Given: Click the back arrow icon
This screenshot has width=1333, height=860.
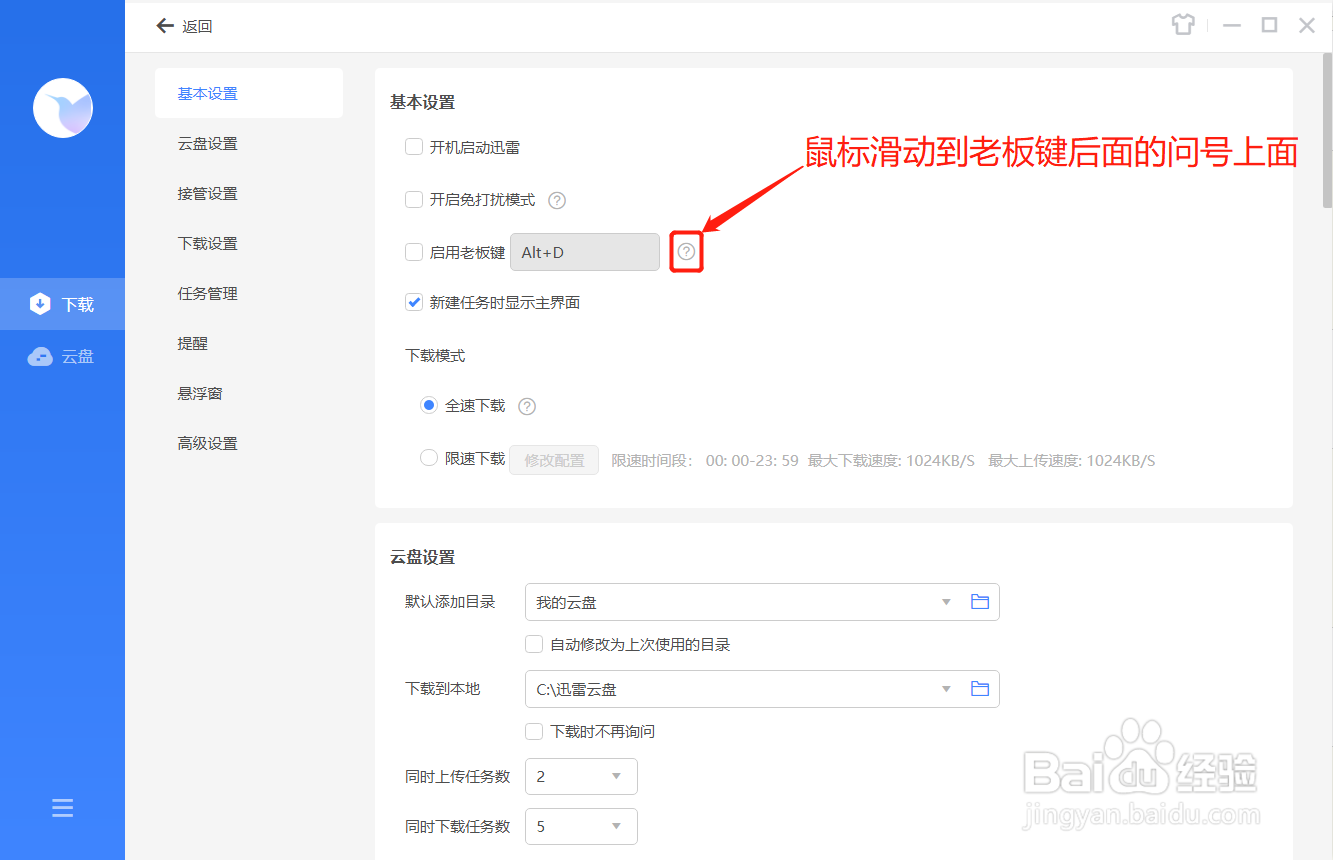Looking at the screenshot, I should [165, 26].
